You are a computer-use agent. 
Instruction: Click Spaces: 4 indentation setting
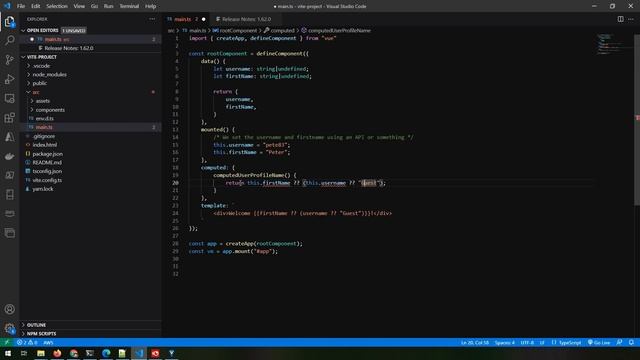505,342
